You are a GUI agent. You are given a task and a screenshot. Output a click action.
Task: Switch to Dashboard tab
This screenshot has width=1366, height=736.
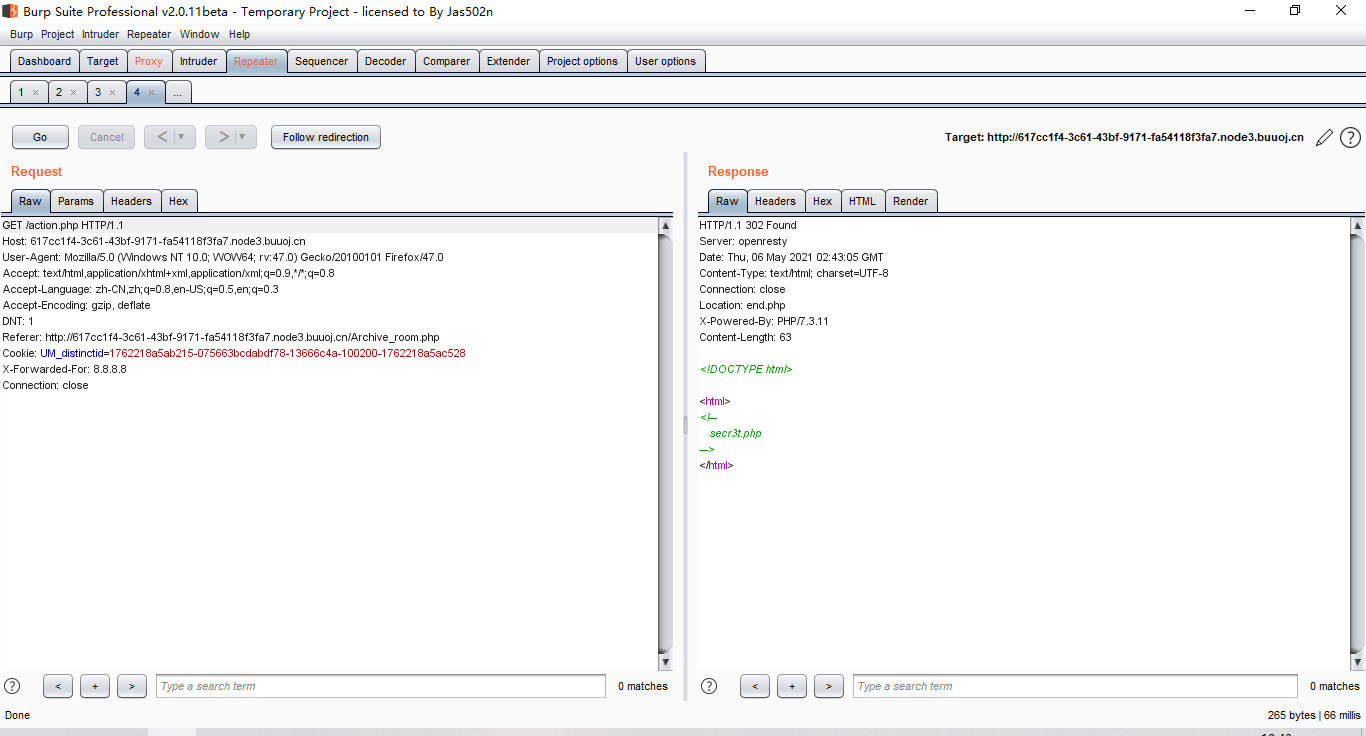[44, 61]
